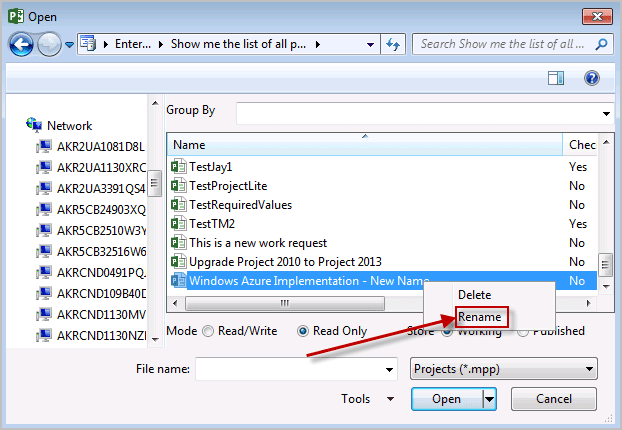The image size is (622, 430).
Task: Select Upgrade Project 2010 to Project 2013
Action: point(285,262)
